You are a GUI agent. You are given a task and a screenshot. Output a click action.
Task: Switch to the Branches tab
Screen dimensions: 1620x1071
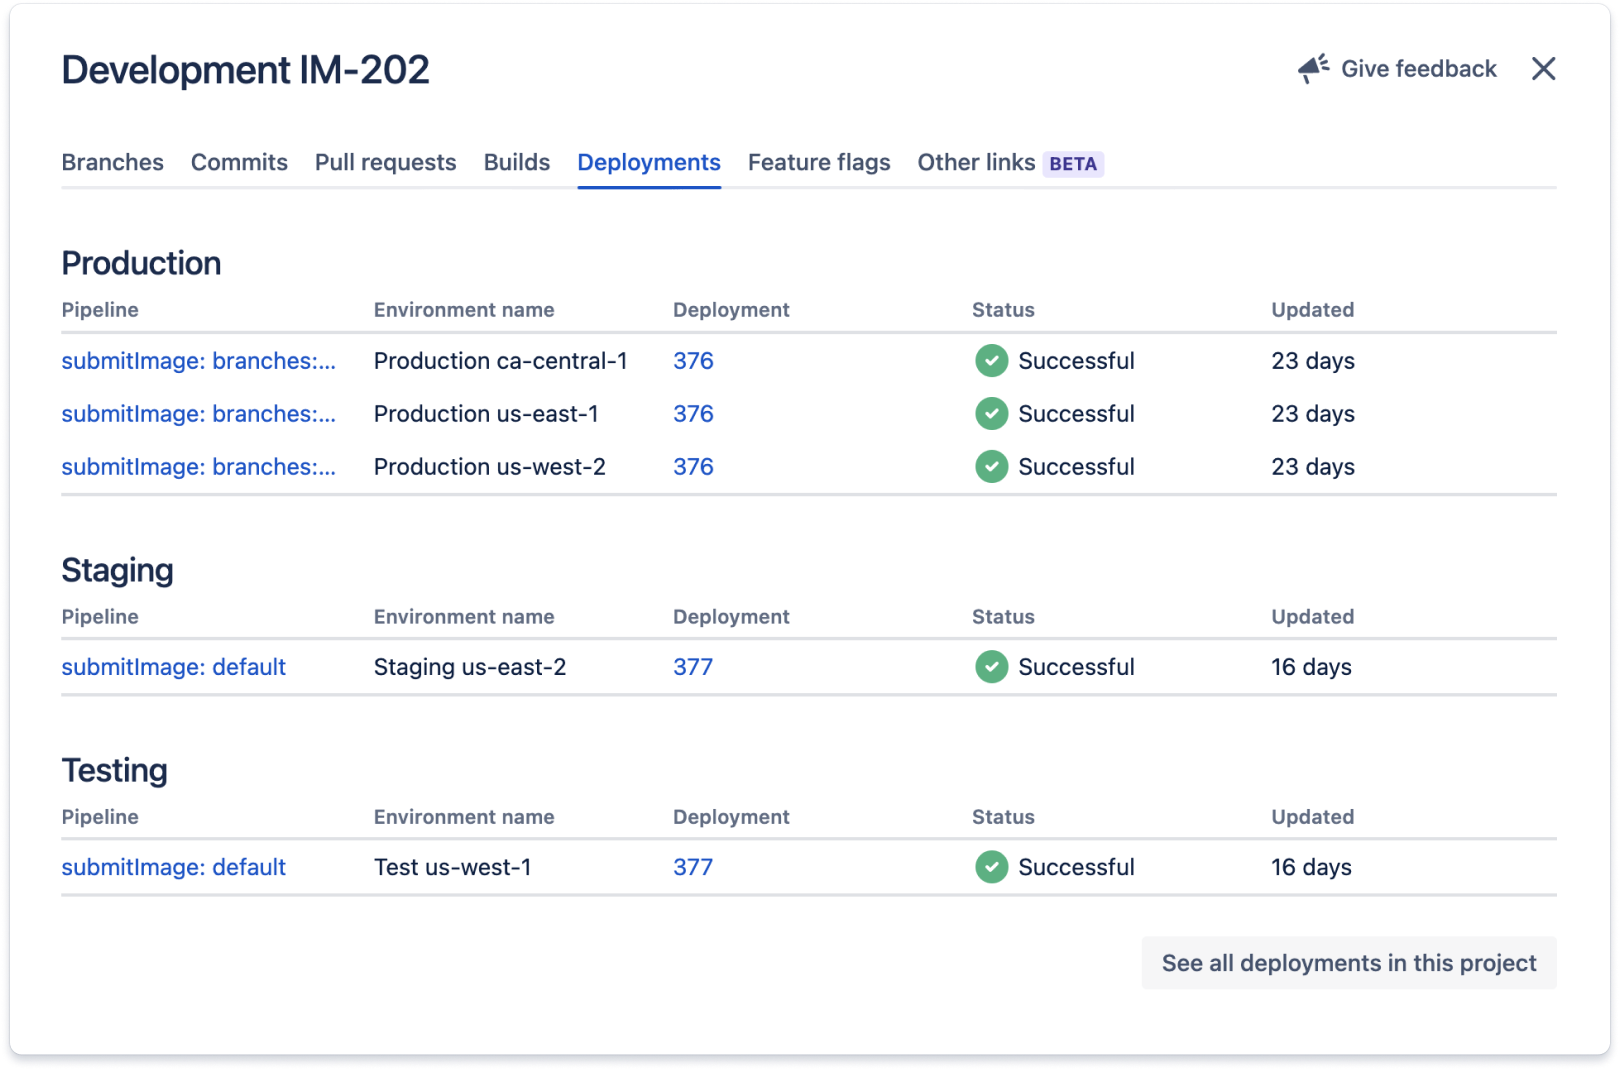(112, 162)
